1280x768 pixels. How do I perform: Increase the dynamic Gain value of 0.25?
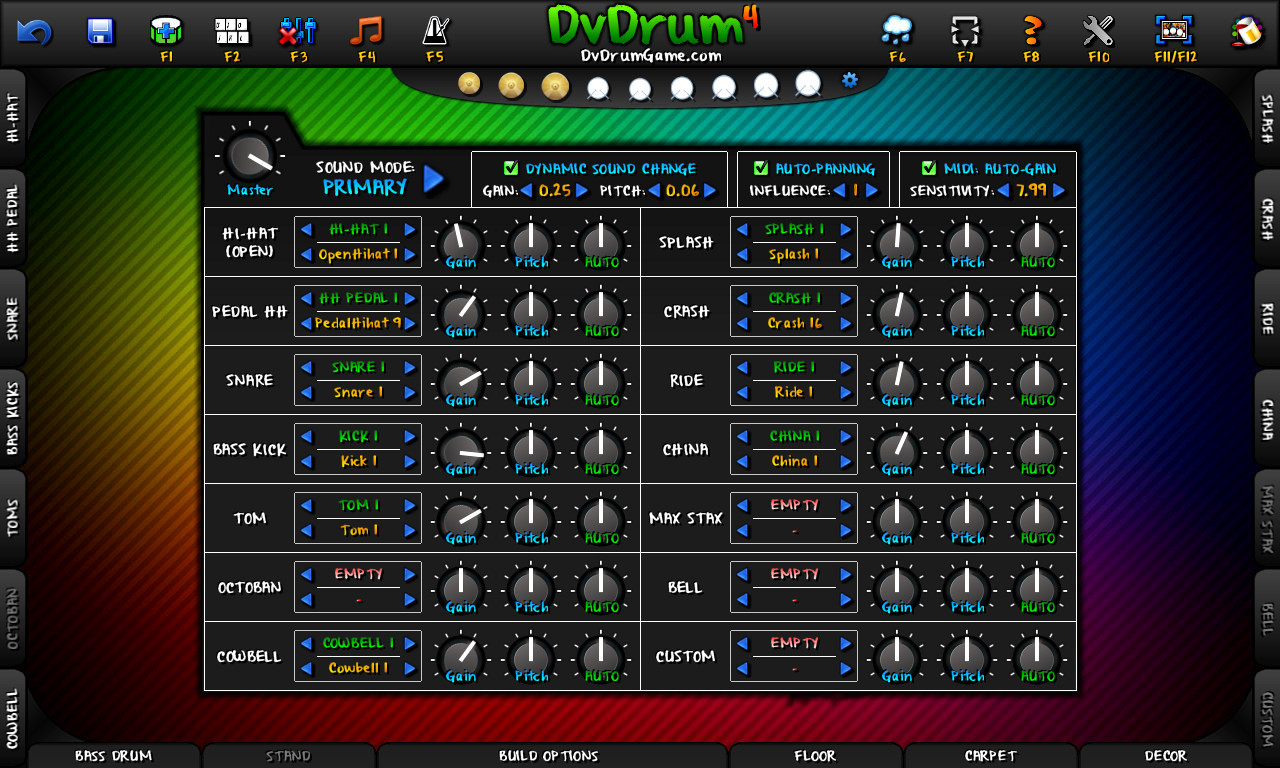(x=582, y=190)
